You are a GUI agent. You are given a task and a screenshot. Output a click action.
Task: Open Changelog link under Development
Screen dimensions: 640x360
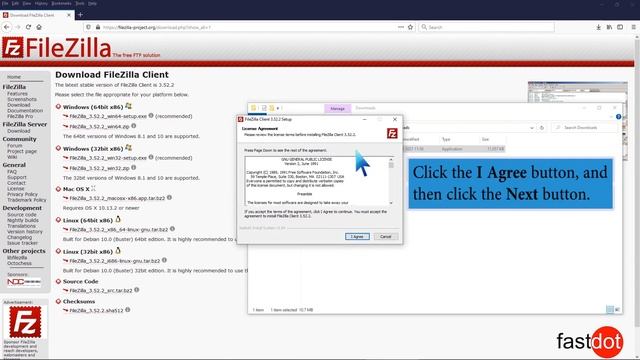pyautogui.click(x=19, y=237)
